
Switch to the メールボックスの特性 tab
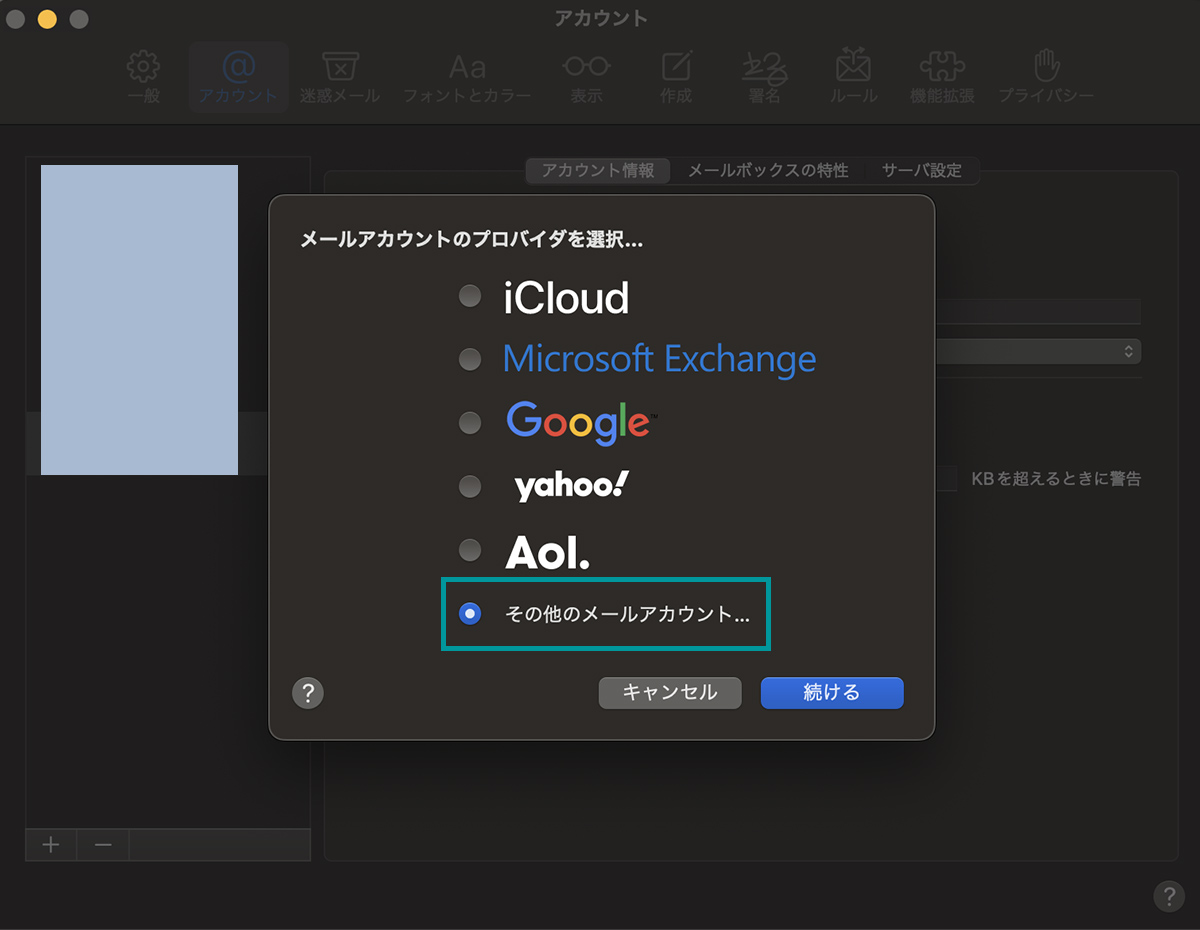pyautogui.click(x=768, y=170)
